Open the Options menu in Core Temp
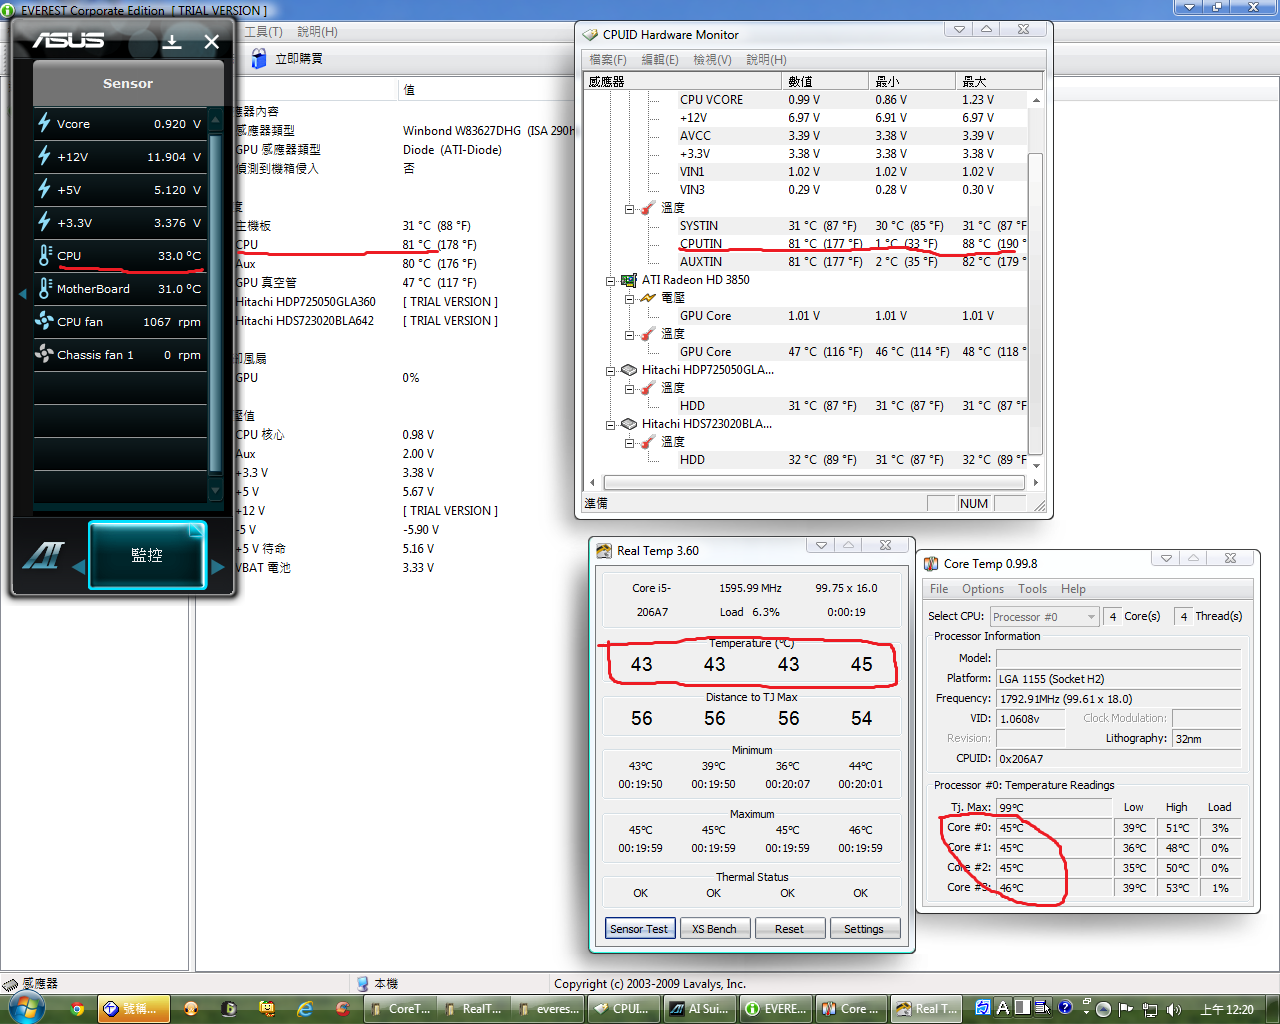 pyautogui.click(x=982, y=589)
